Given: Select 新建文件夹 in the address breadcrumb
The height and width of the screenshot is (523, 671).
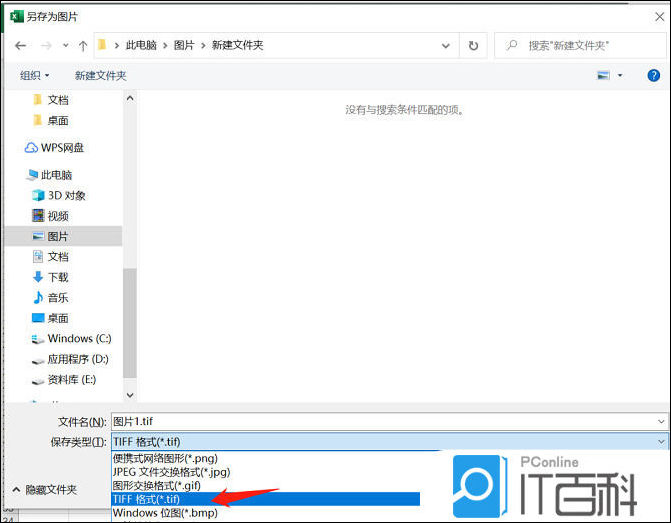Looking at the screenshot, I should 238,45.
